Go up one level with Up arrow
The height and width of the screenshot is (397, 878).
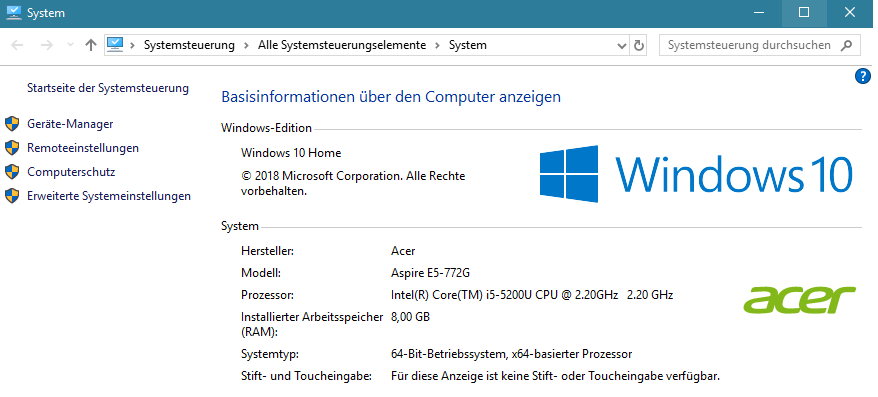click(91, 45)
